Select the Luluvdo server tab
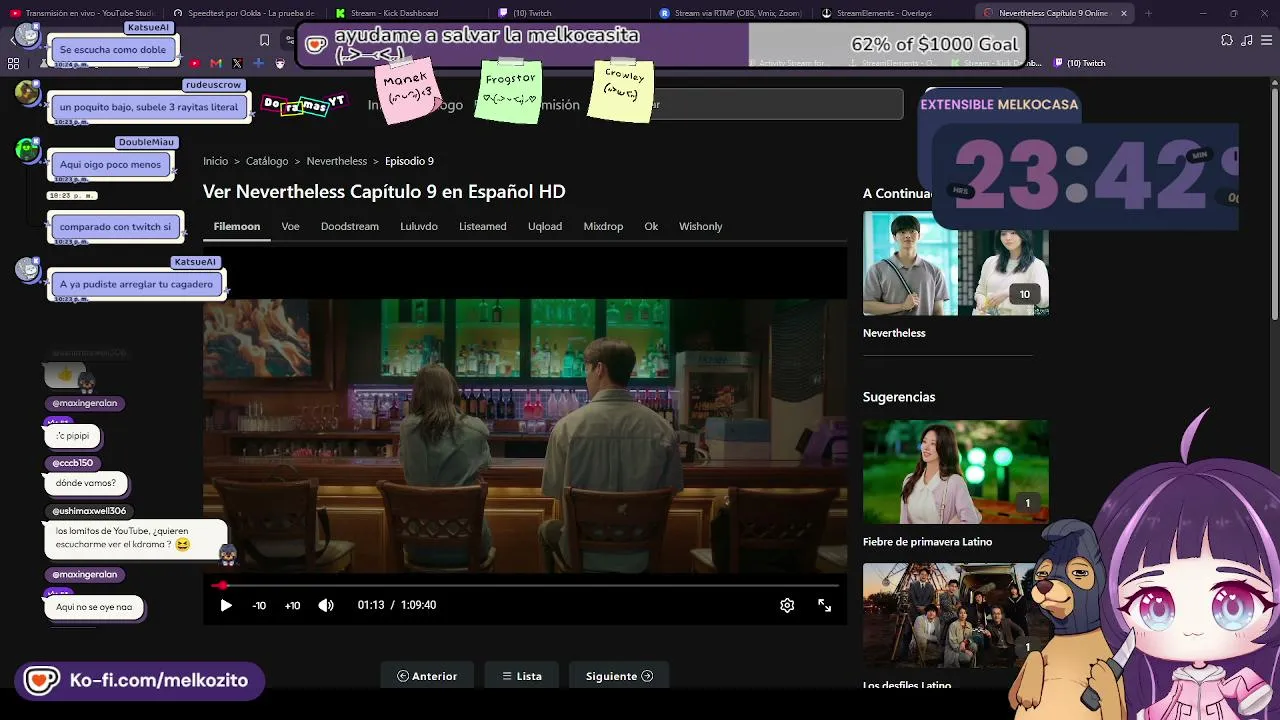The image size is (1280, 720). pos(419,226)
